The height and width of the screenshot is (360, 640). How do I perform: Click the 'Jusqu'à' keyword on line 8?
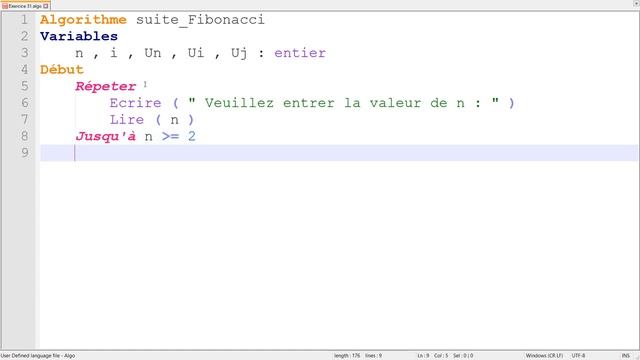[x=106, y=136]
